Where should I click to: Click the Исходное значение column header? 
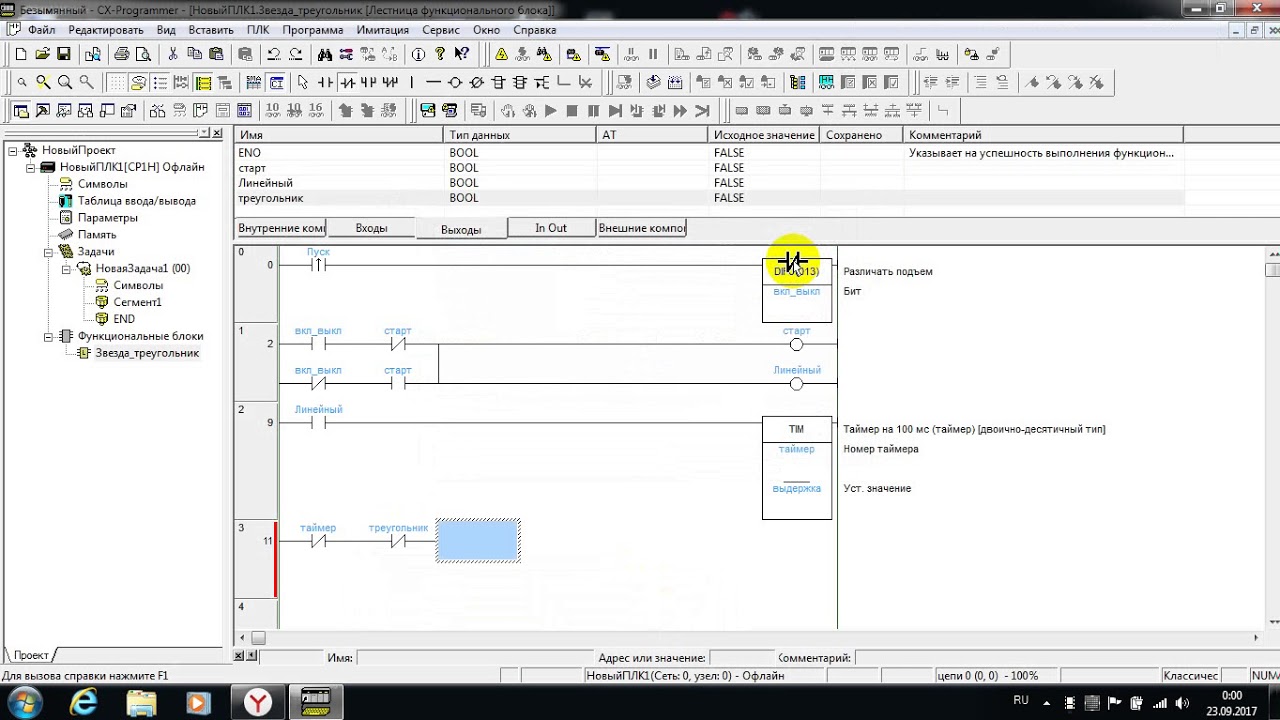[764, 134]
